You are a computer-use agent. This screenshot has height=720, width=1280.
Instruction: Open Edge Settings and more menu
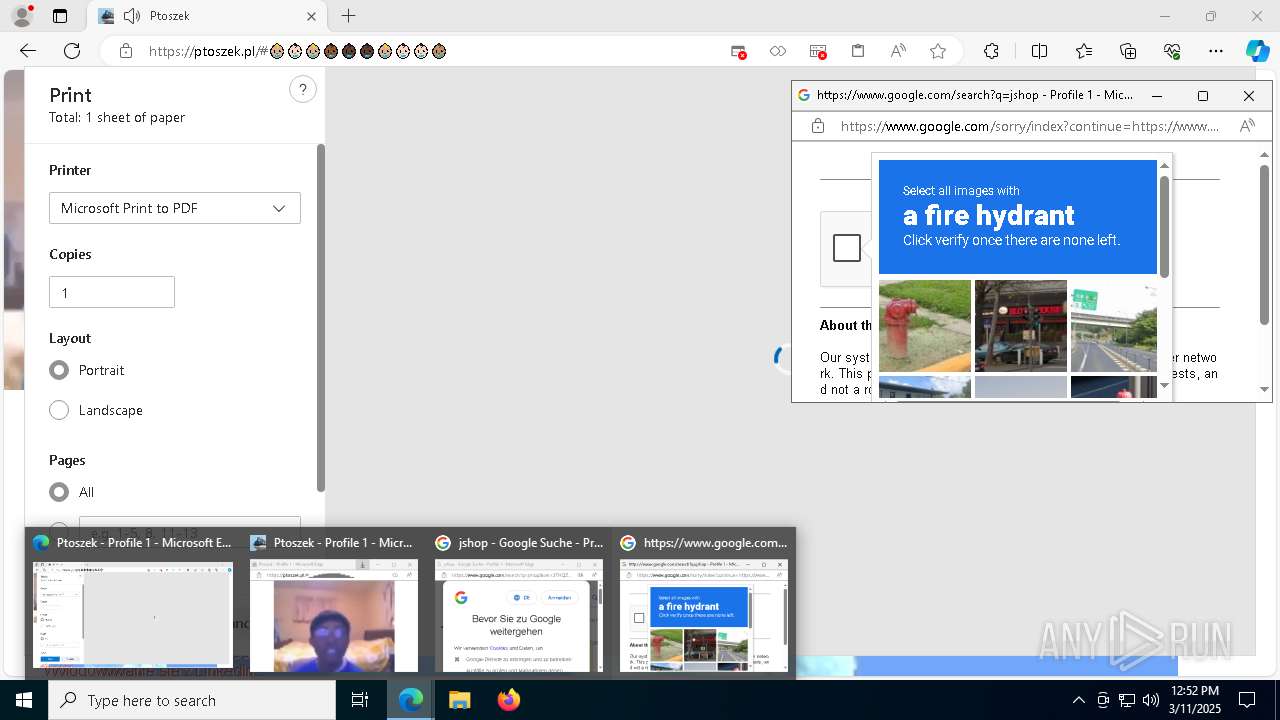1216,51
